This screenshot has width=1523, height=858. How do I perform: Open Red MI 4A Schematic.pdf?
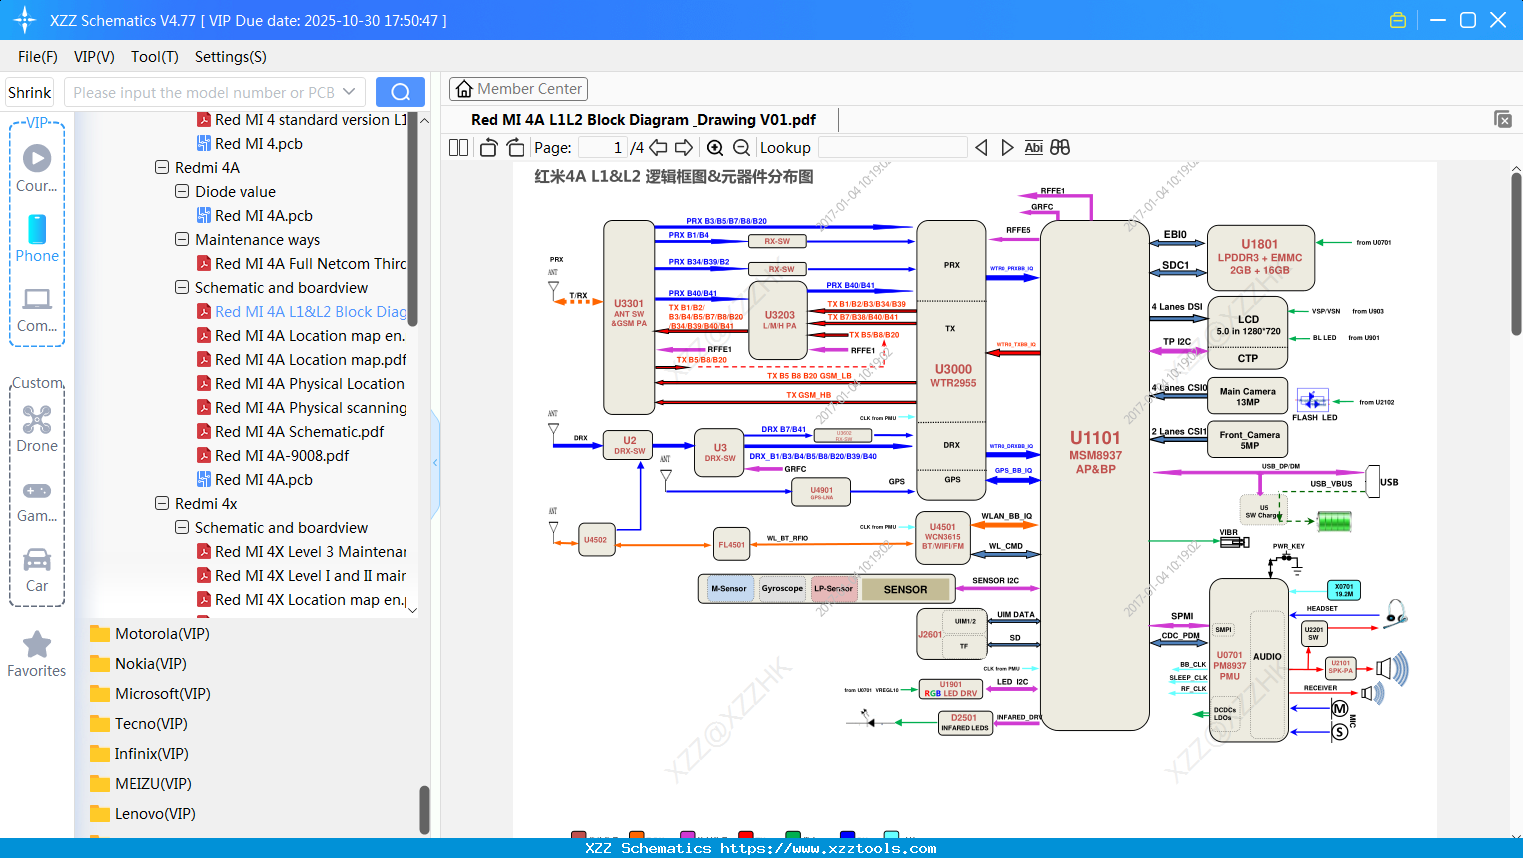(x=299, y=431)
